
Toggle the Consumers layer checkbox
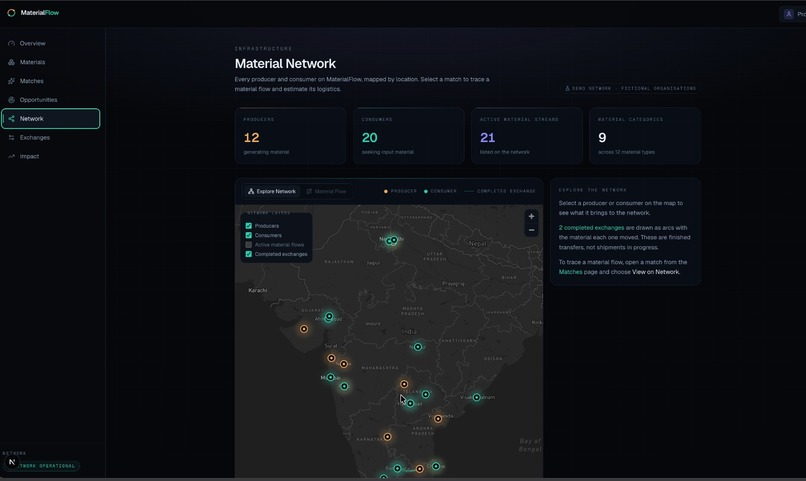pyautogui.click(x=248, y=235)
